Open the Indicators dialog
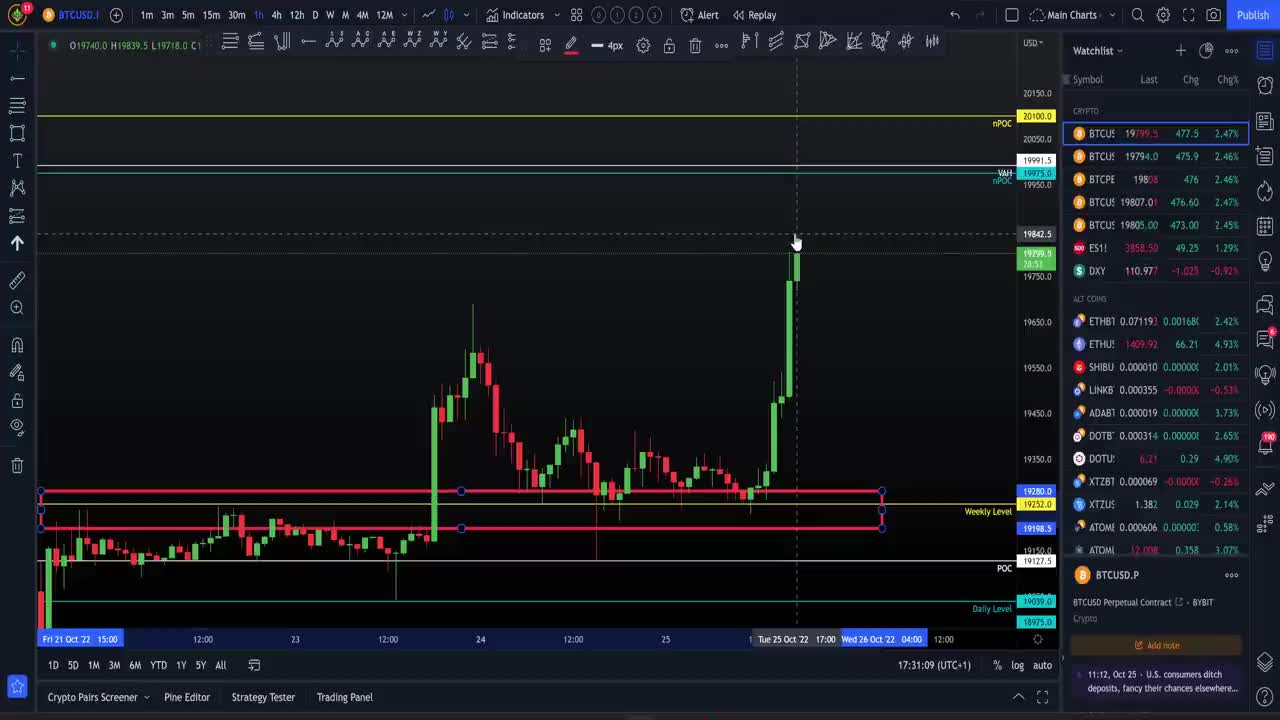 (x=515, y=15)
